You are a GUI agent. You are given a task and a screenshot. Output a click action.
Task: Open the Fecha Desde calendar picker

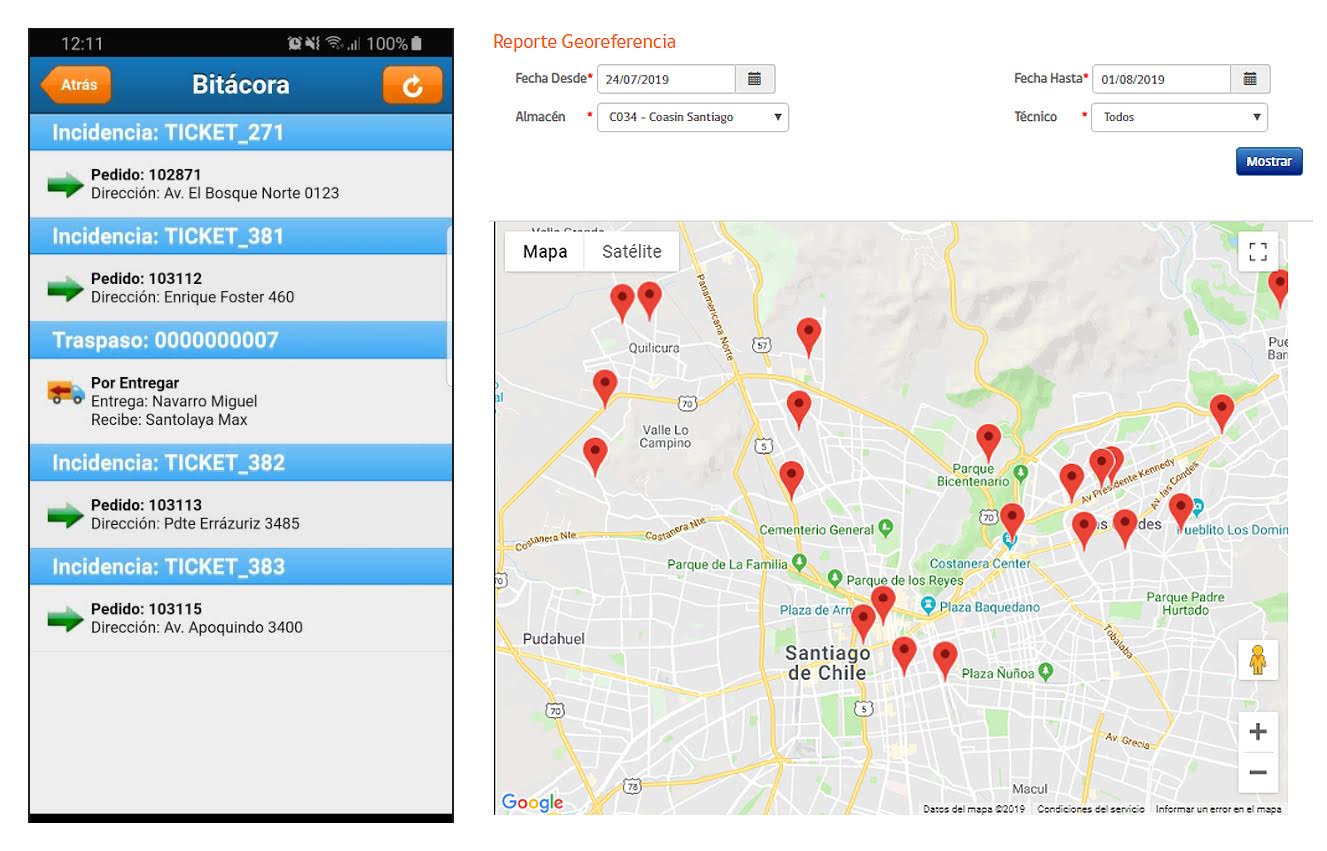click(x=755, y=79)
